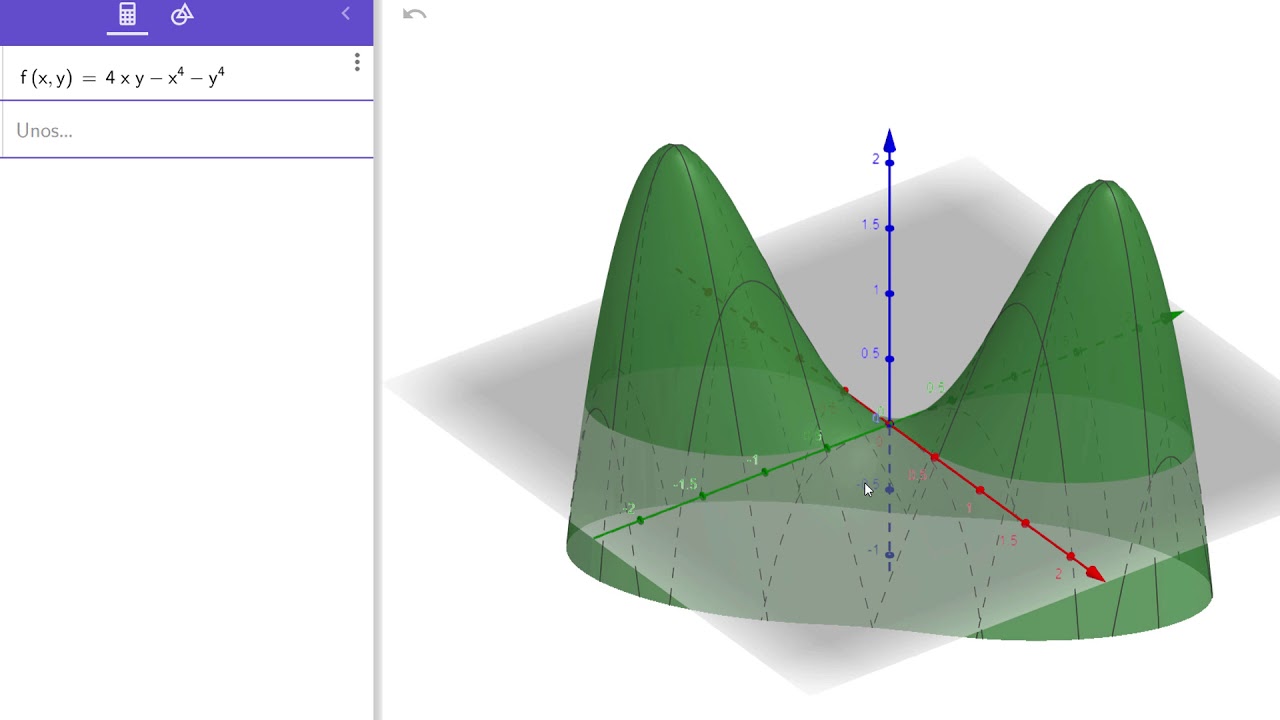1280x720 pixels.
Task: Click the blue vertical z-axis arrowhead
Action: [x=889, y=141]
